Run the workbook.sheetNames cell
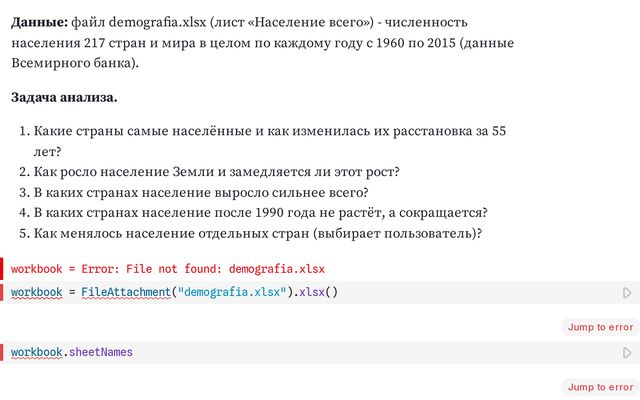 (x=627, y=352)
